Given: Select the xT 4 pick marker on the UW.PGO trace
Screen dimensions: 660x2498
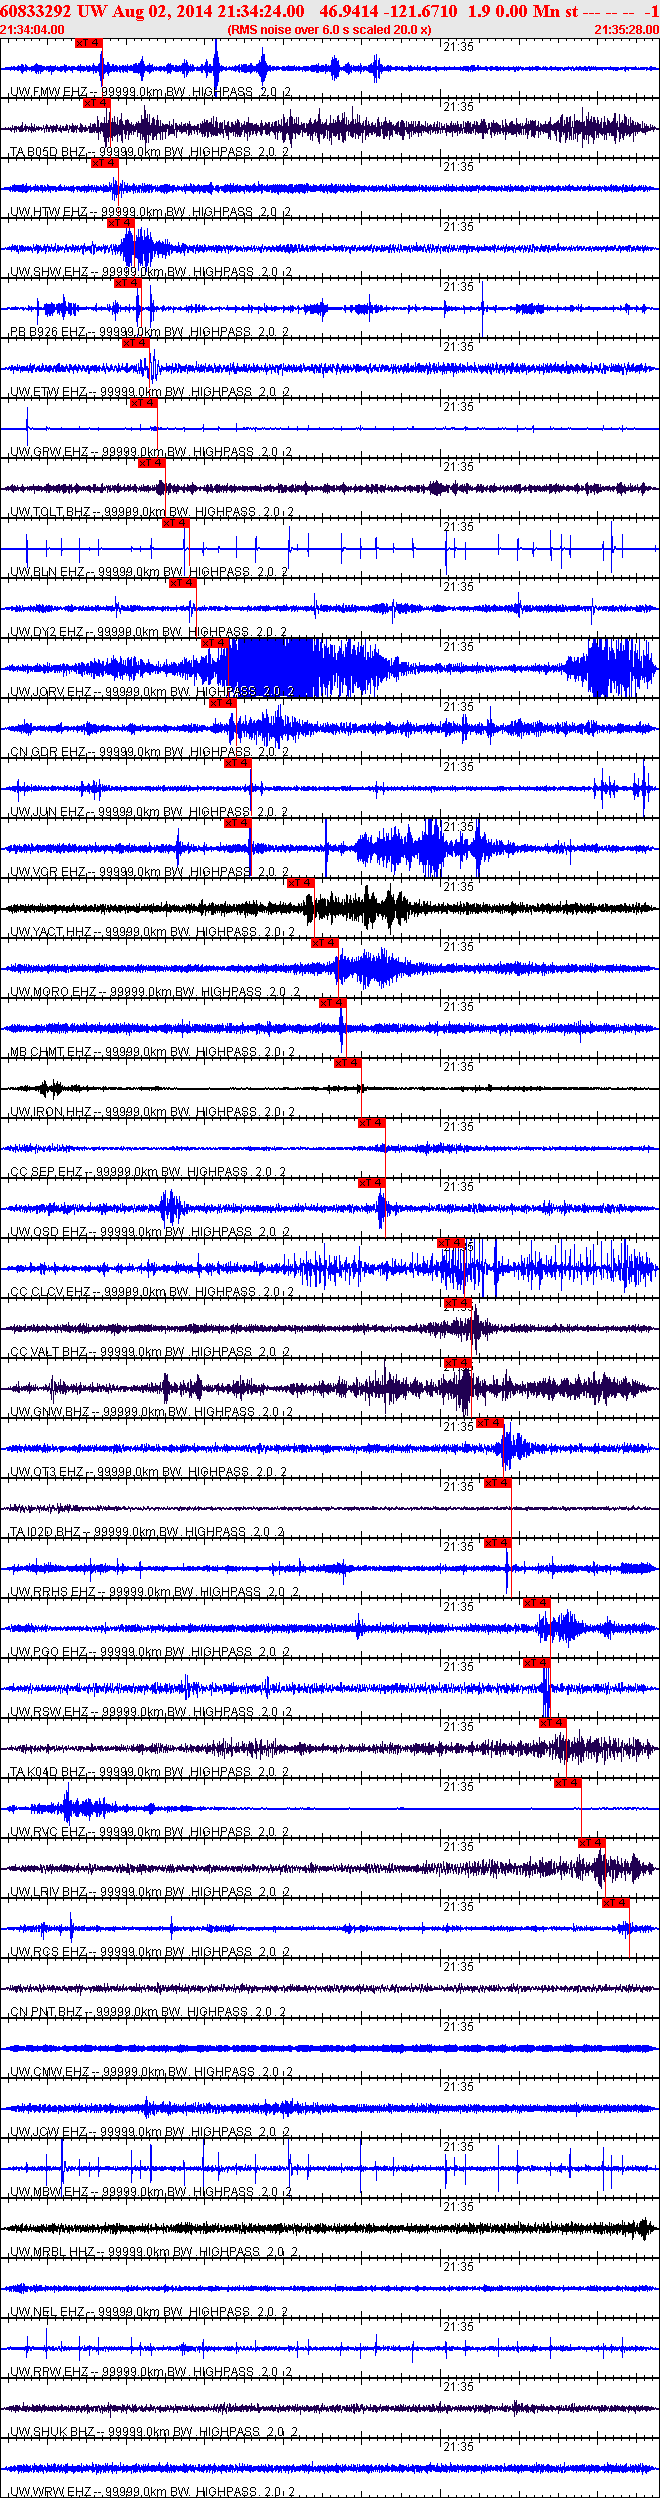Looking at the screenshot, I should click(x=537, y=1603).
